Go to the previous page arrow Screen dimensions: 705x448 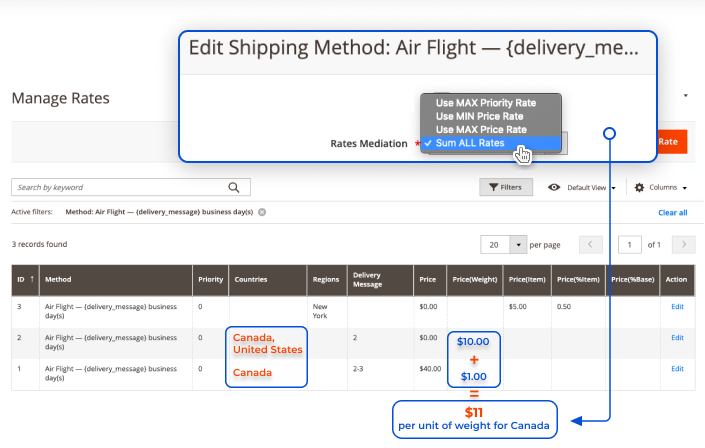pos(590,245)
